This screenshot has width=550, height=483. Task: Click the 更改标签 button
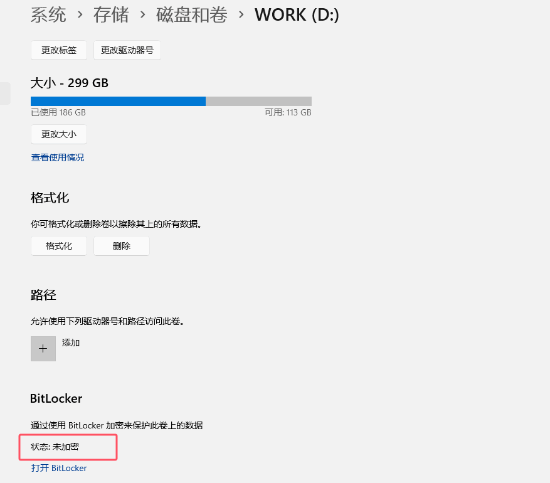tap(59, 50)
